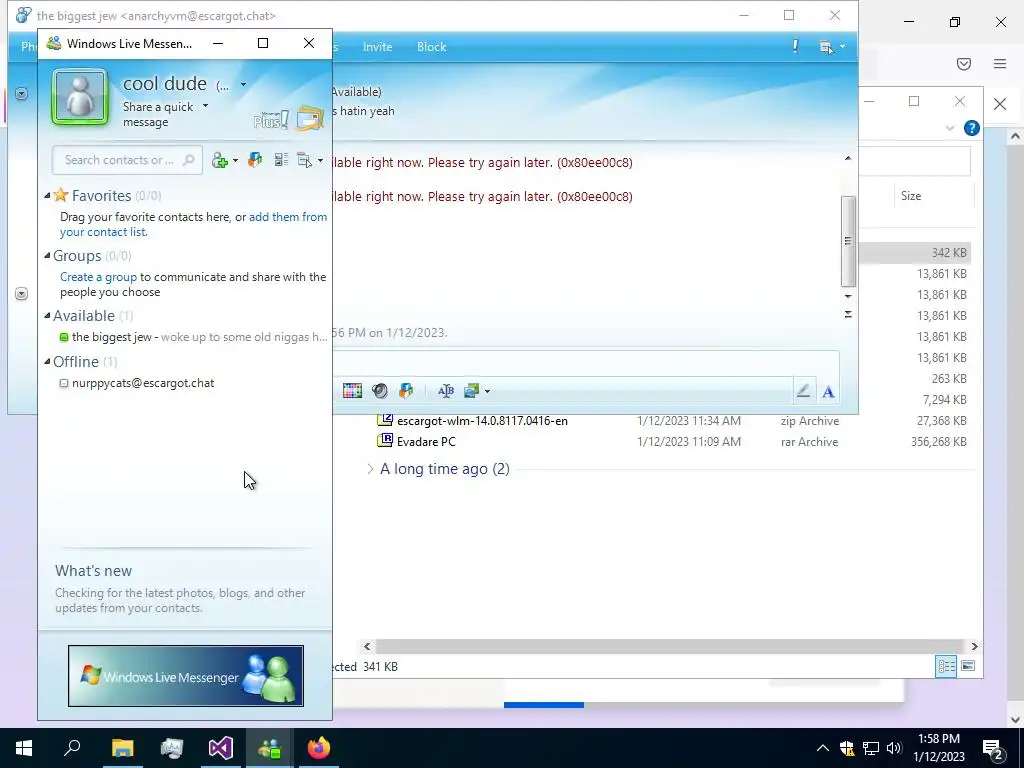The width and height of the screenshot is (1024, 768).
Task: Switch to handwriting pen mode
Action: tap(803, 391)
